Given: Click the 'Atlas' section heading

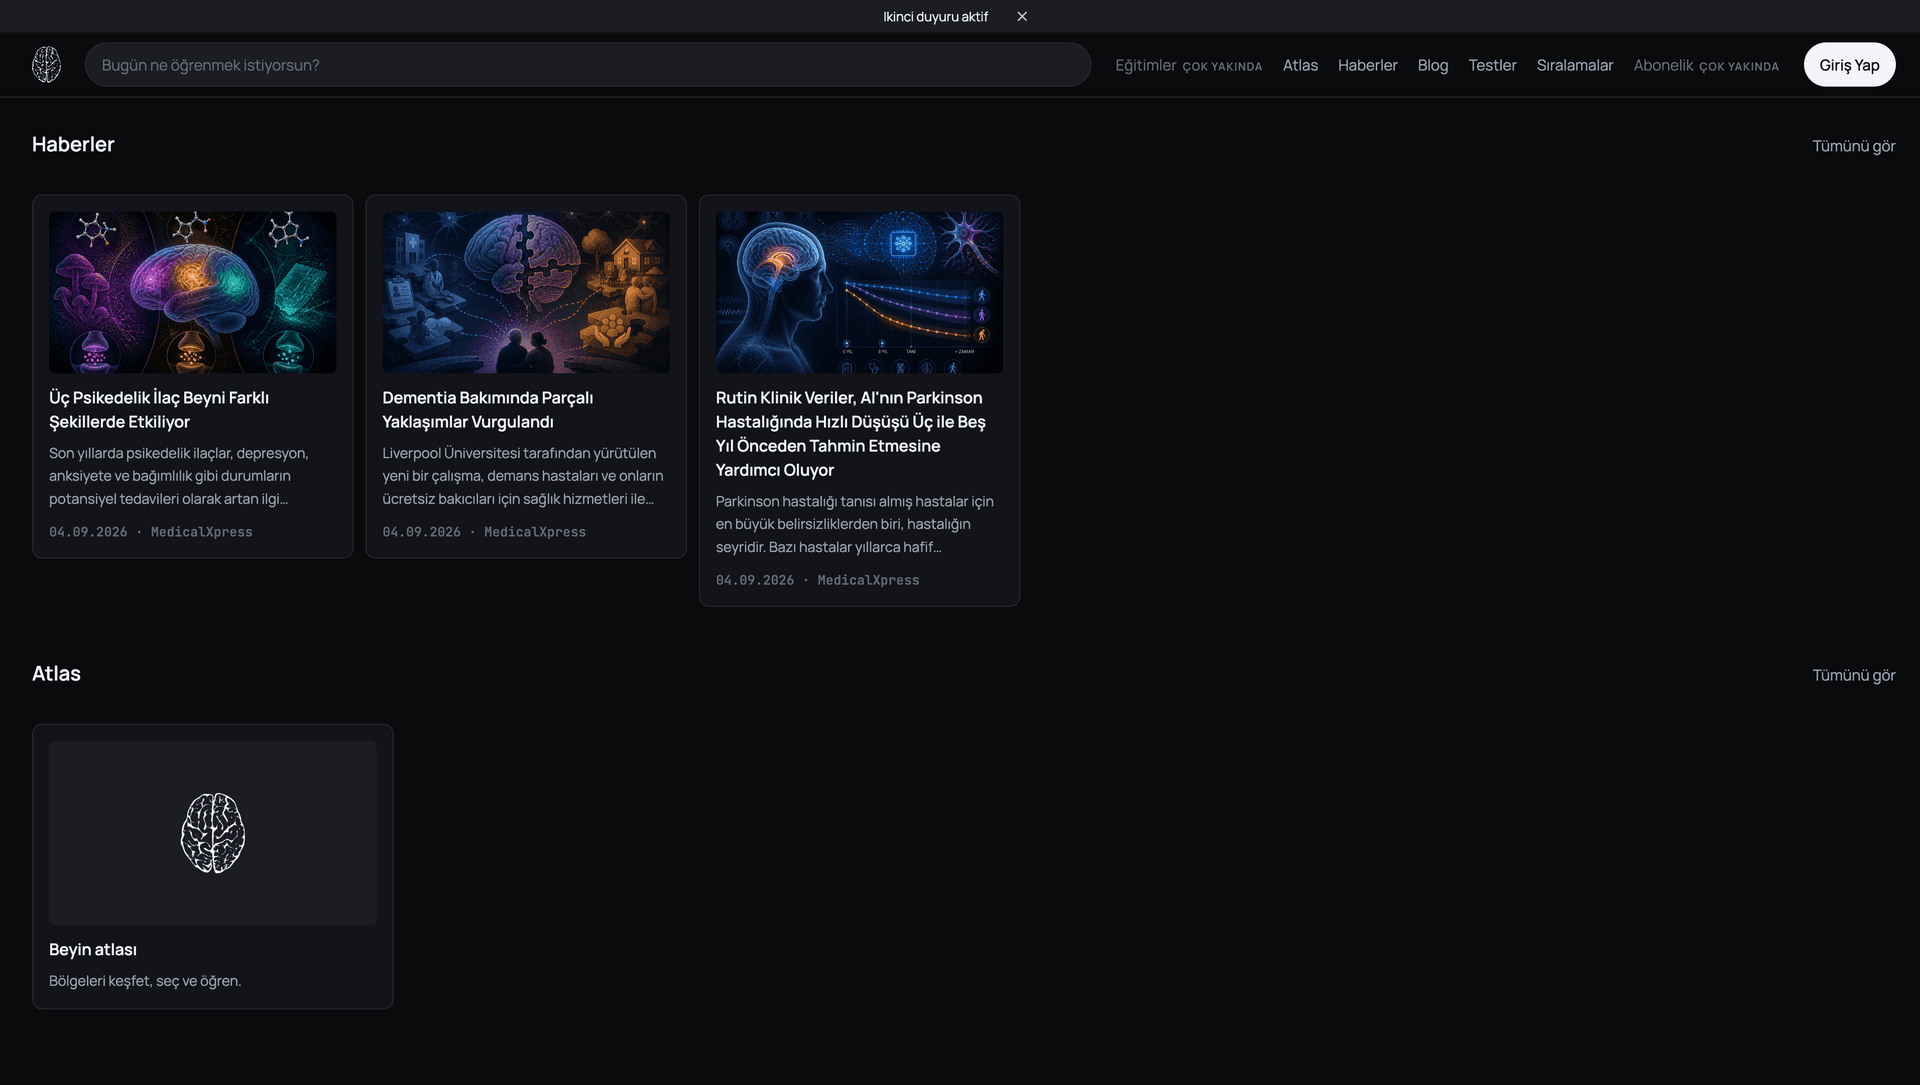Looking at the screenshot, I should 56,673.
